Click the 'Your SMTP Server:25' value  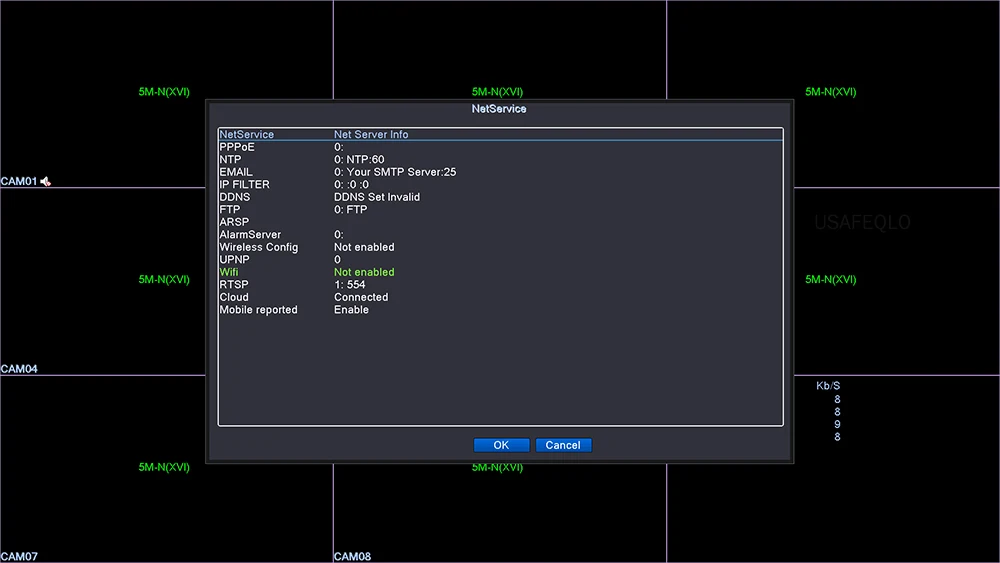tap(401, 172)
